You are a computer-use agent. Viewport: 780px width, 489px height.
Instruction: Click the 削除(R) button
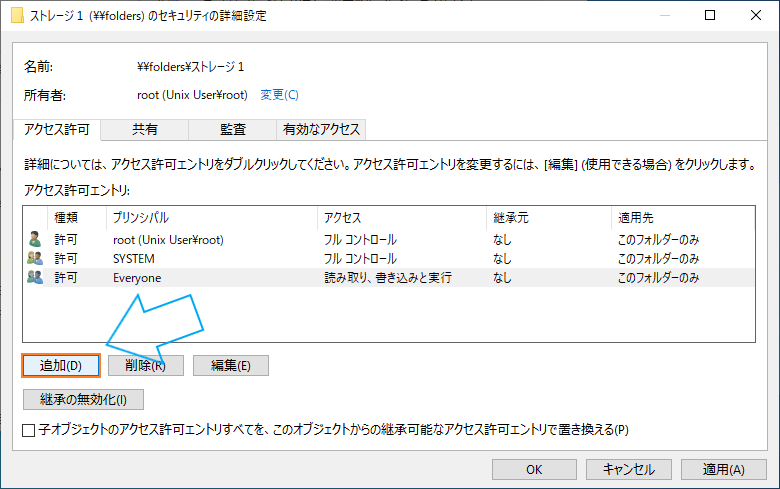click(x=146, y=366)
